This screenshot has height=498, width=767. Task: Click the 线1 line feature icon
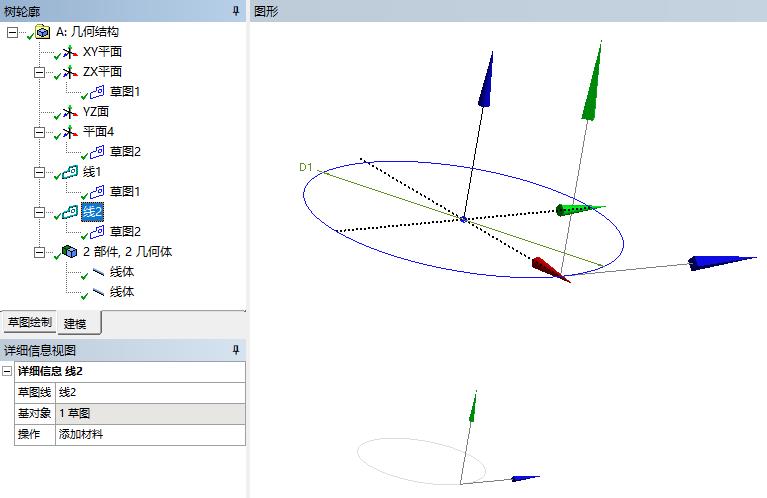[x=69, y=172]
